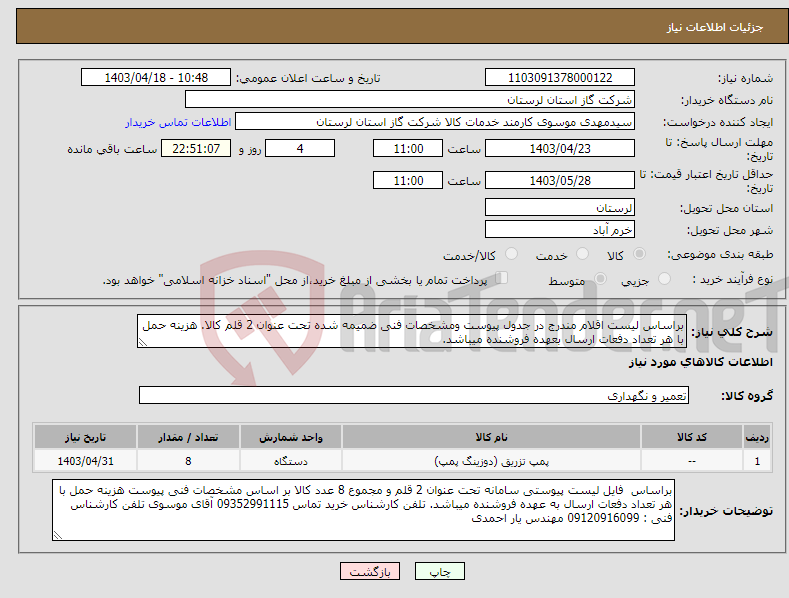Click the response deadline time 11:00 field
The image size is (789, 598).
tap(408, 148)
